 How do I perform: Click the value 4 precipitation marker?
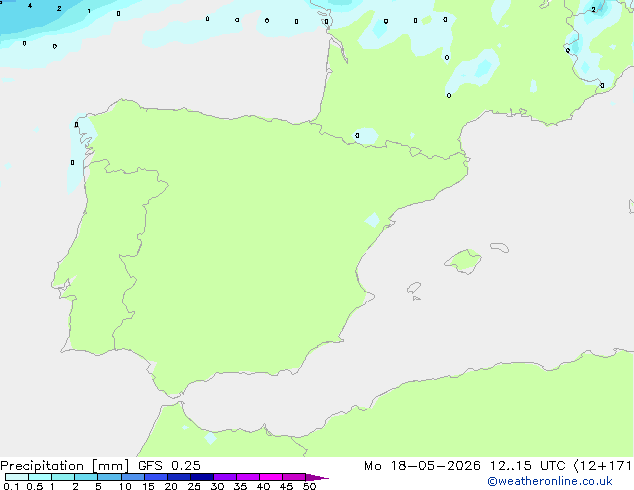coord(30,6)
